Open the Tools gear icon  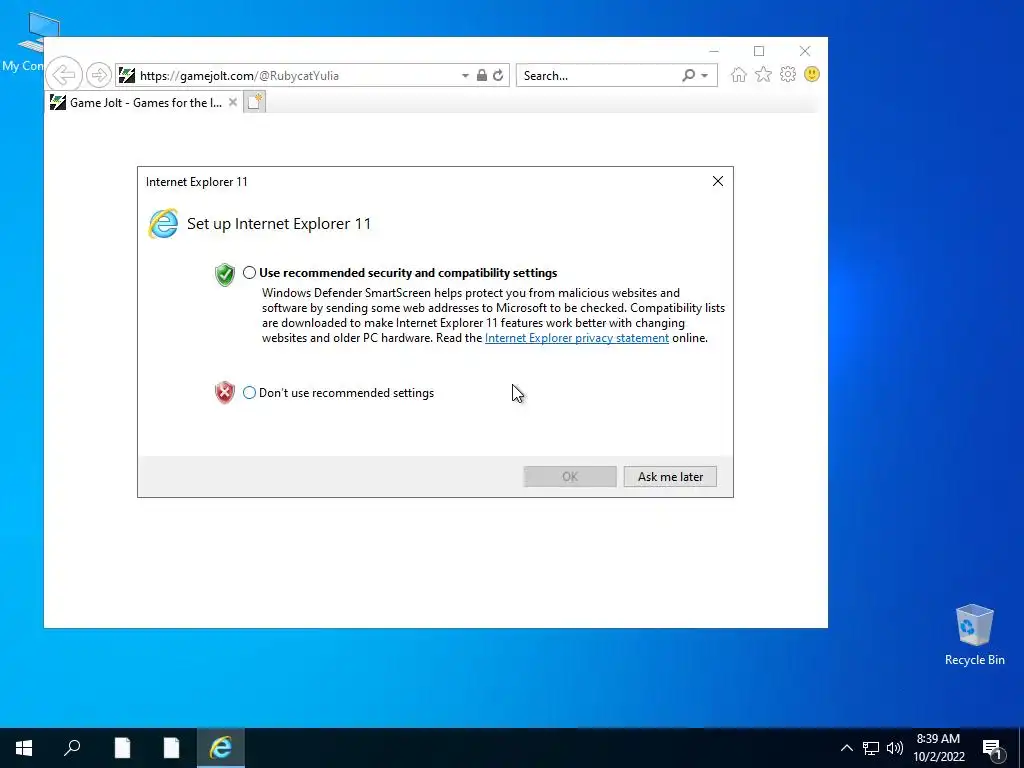788,74
